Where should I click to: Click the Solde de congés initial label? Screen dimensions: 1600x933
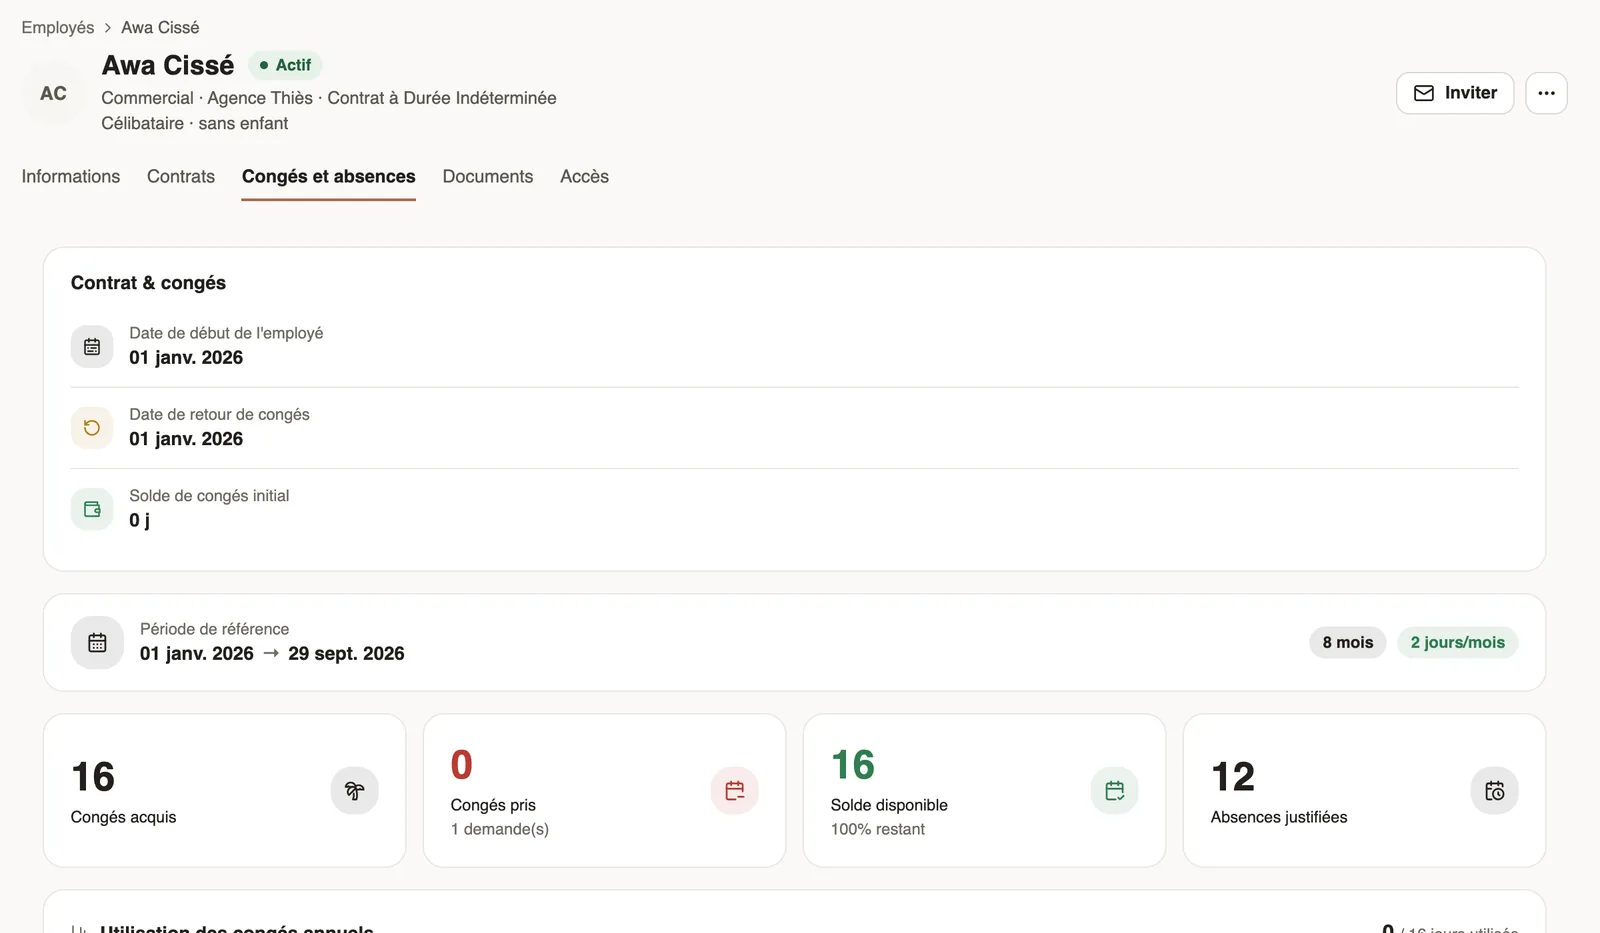pos(209,495)
